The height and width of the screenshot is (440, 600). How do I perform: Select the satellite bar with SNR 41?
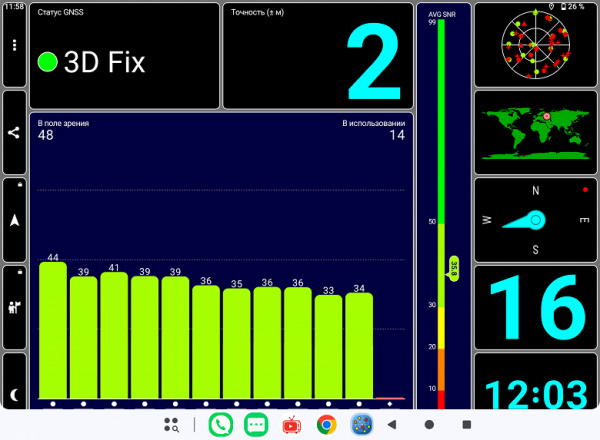pos(114,335)
